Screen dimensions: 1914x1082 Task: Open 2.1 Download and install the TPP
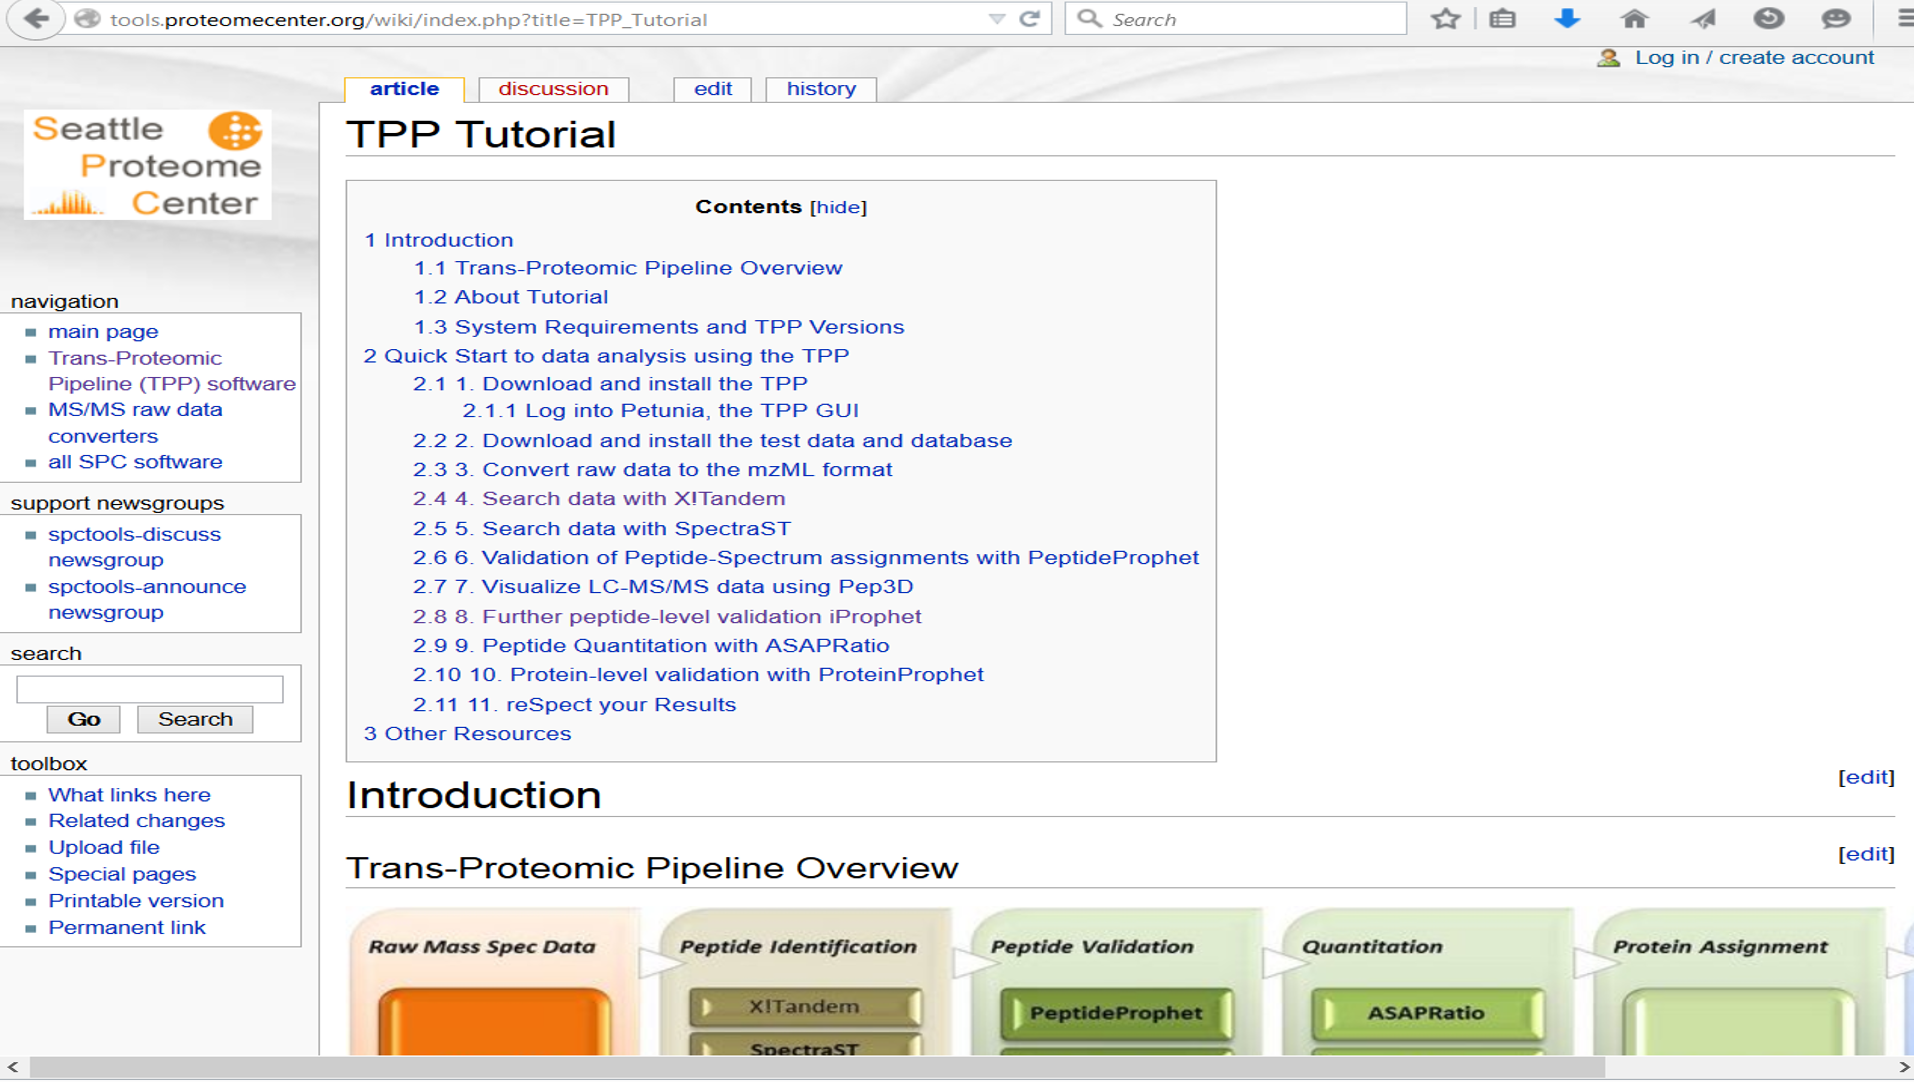pos(610,384)
